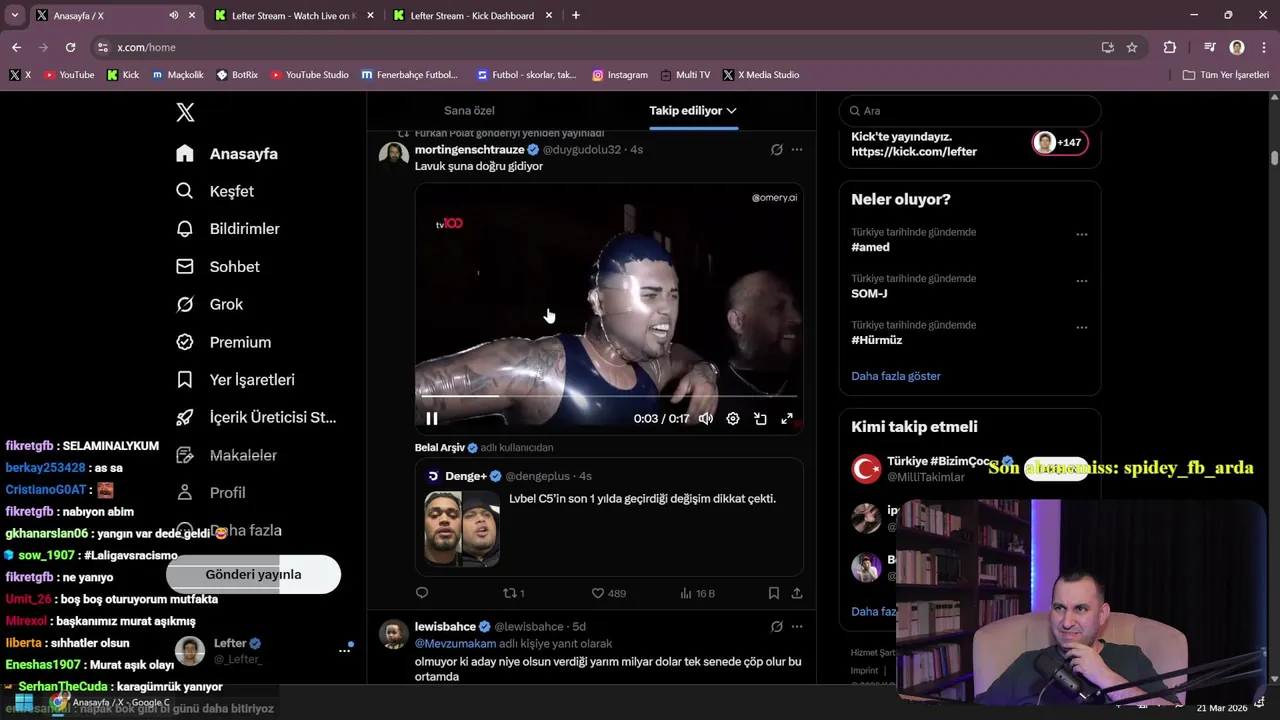Viewport: 1280px width, 720px height.
Task: Open more options for #amed trend
Action: pyautogui.click(x=1082, y=234)
